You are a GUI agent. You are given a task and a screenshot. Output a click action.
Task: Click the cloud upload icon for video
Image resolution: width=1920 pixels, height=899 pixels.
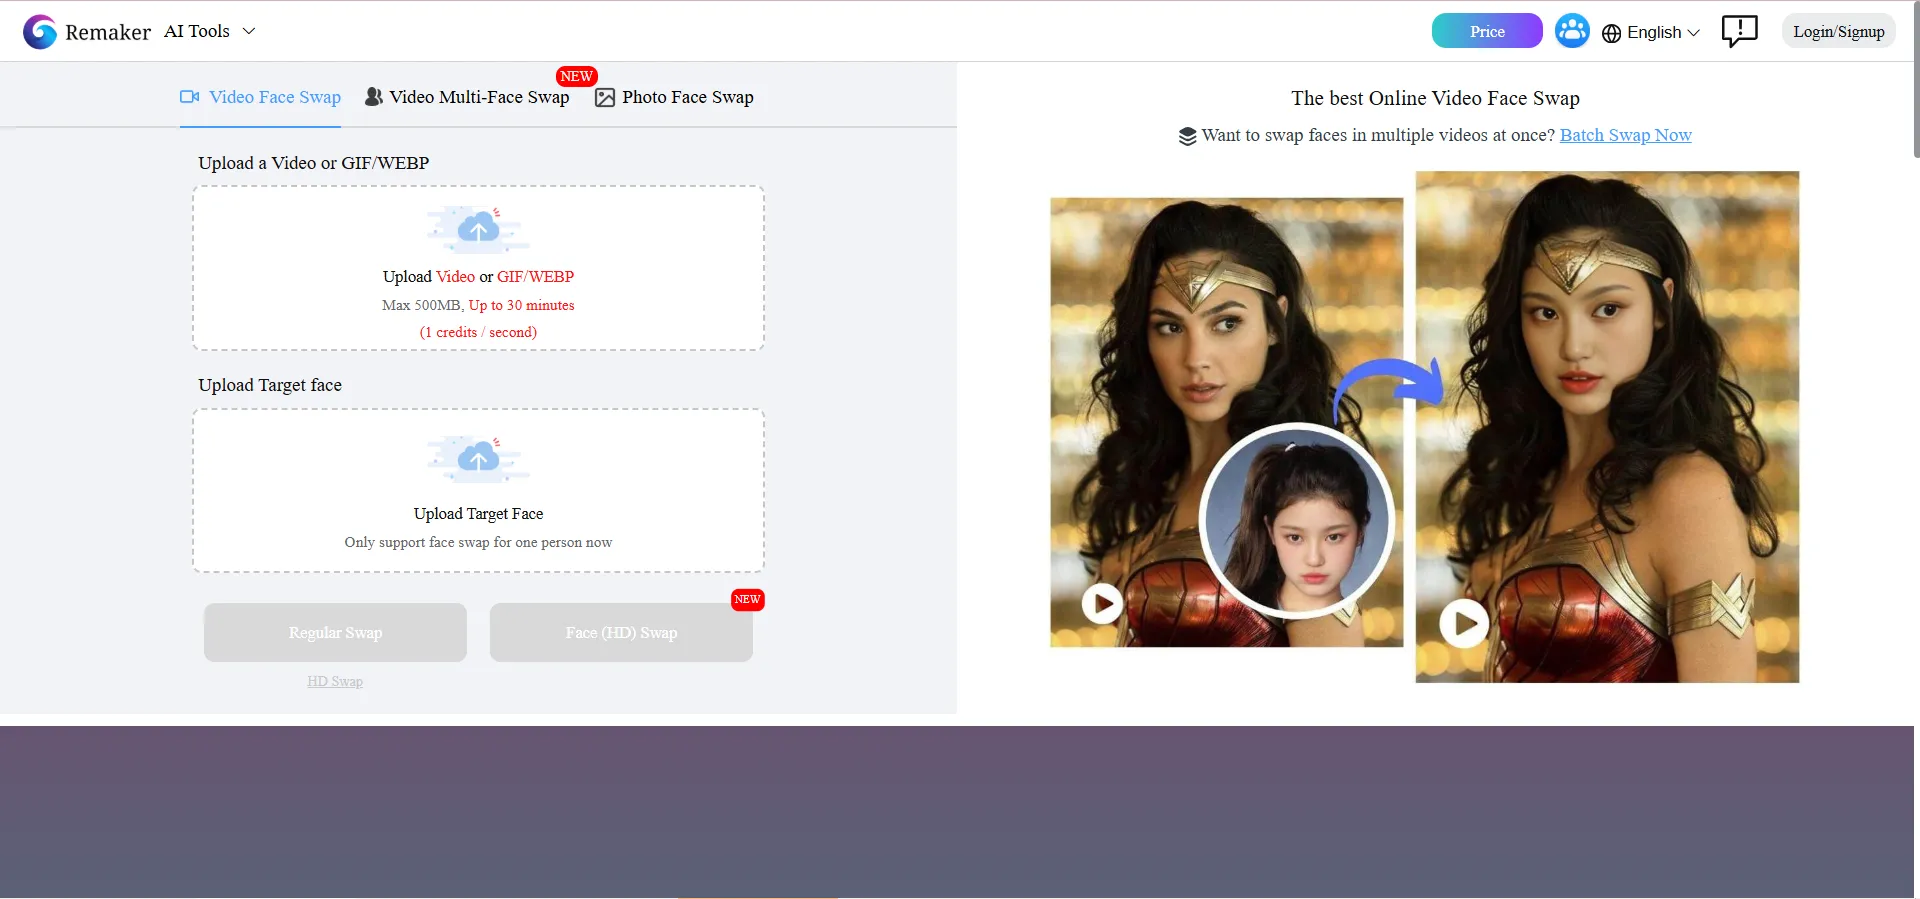click(x=478, y=230)
